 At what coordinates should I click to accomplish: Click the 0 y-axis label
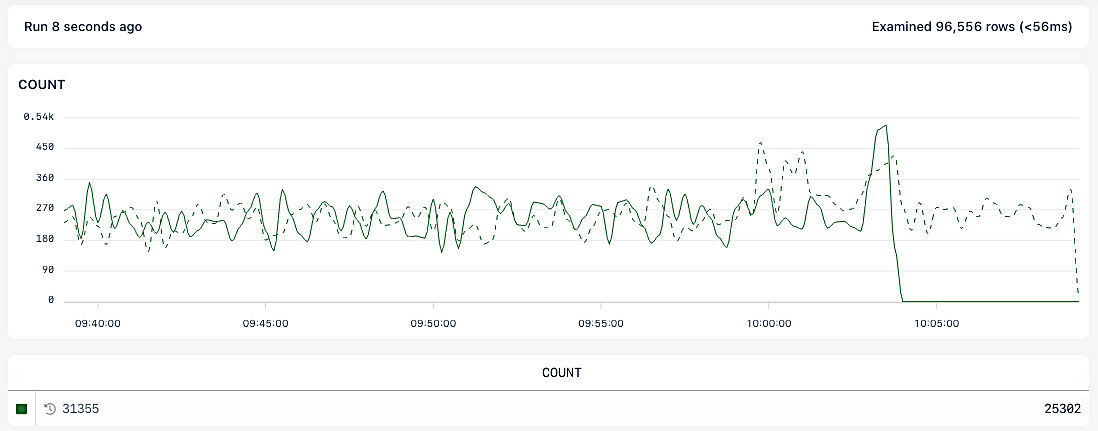click(x=51, y=300)
